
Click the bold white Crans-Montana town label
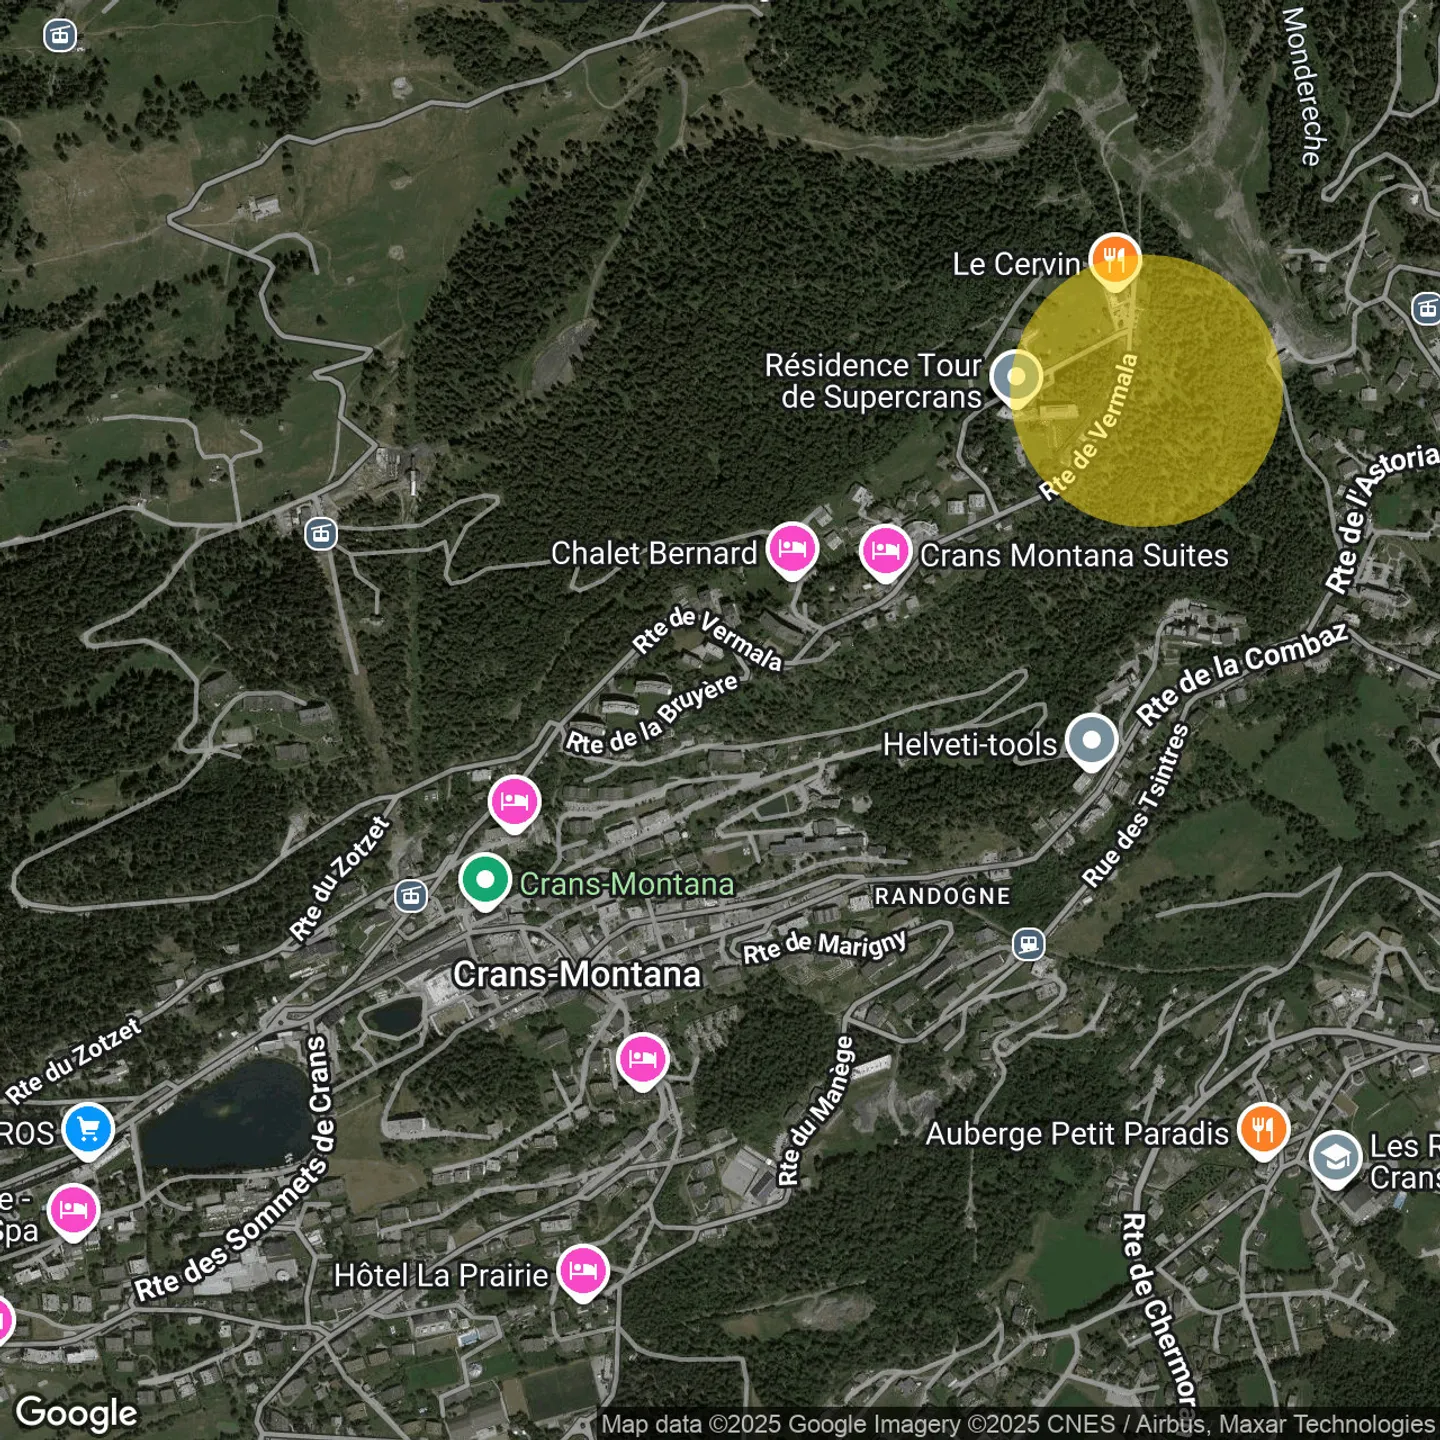(577, 974)
